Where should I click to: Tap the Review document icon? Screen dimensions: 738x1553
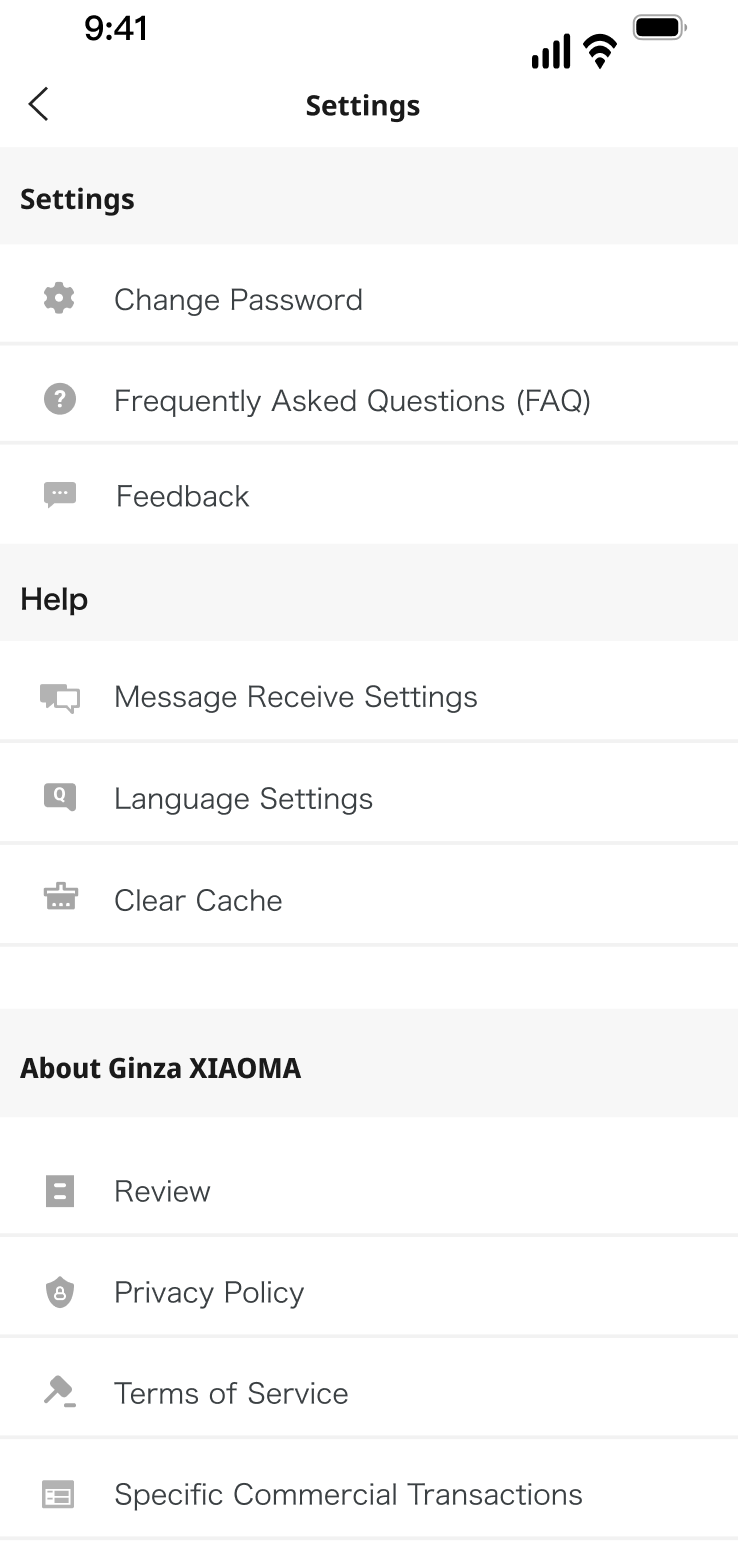pyautogui.click(x=60, y=1191)
